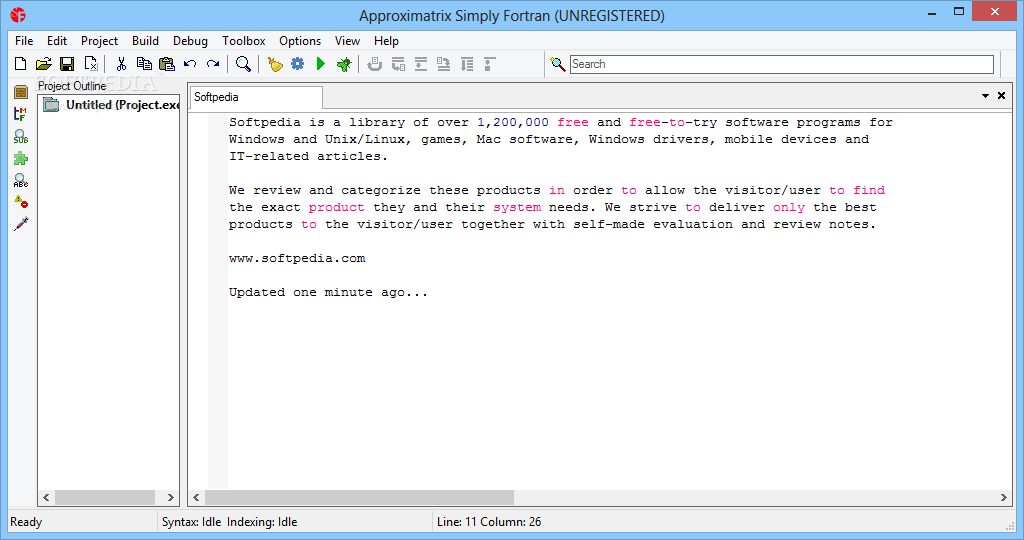Viewport: 1024px width, 540px height.
Task: Click the search magnifier icon beside Search box
Action: coord(558,64)
